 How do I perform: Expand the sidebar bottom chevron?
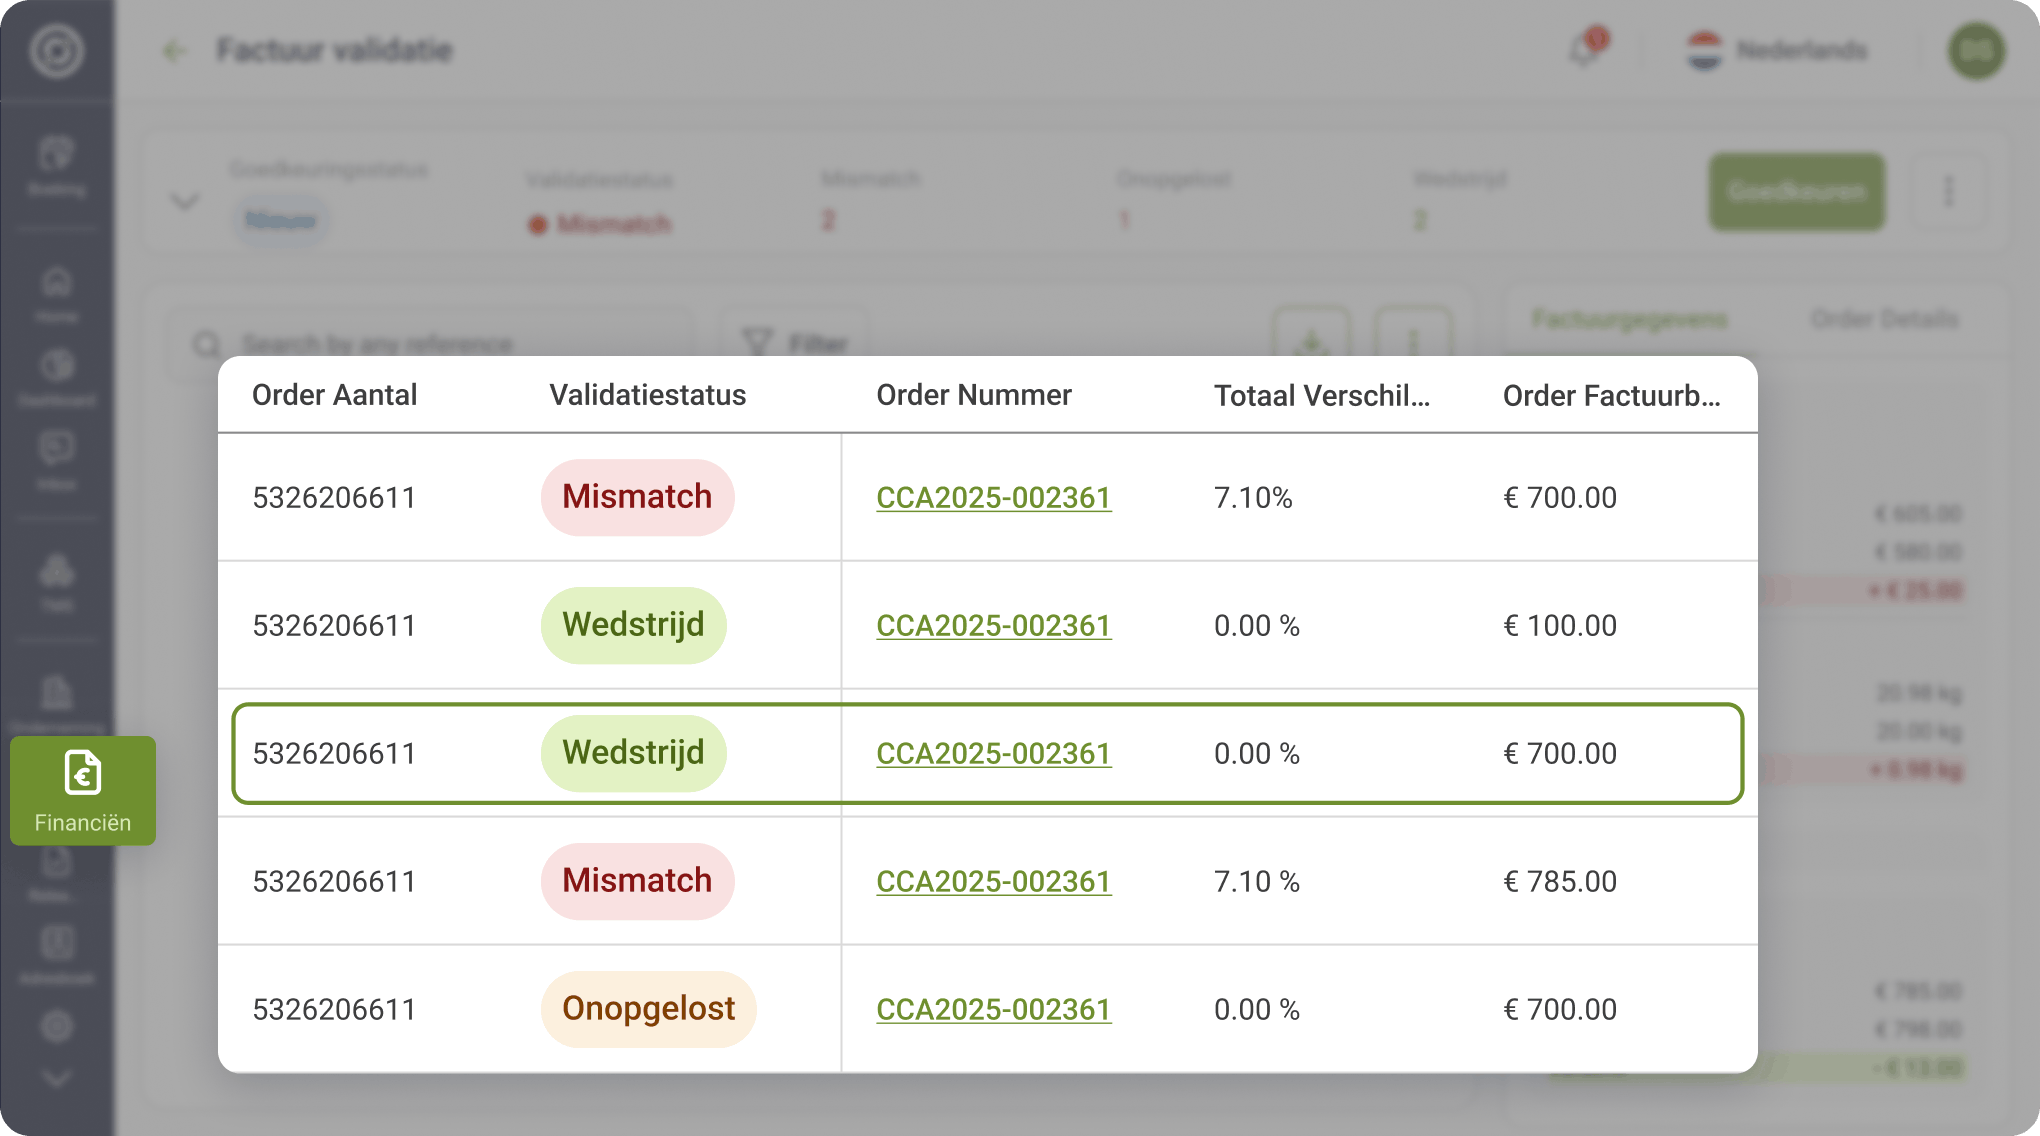tap(57, 1078)
